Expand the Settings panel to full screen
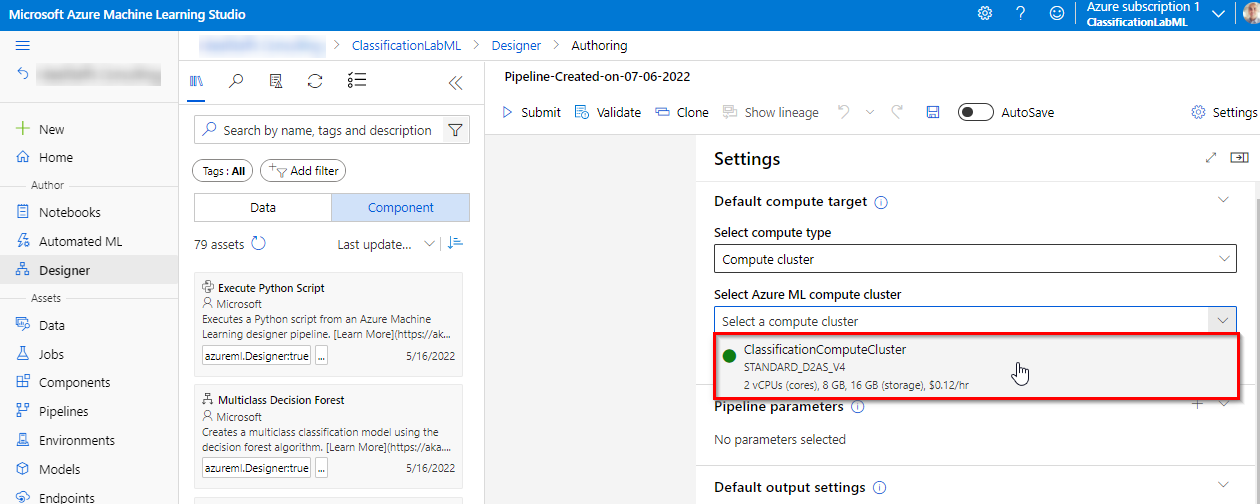 (1211, 158)
